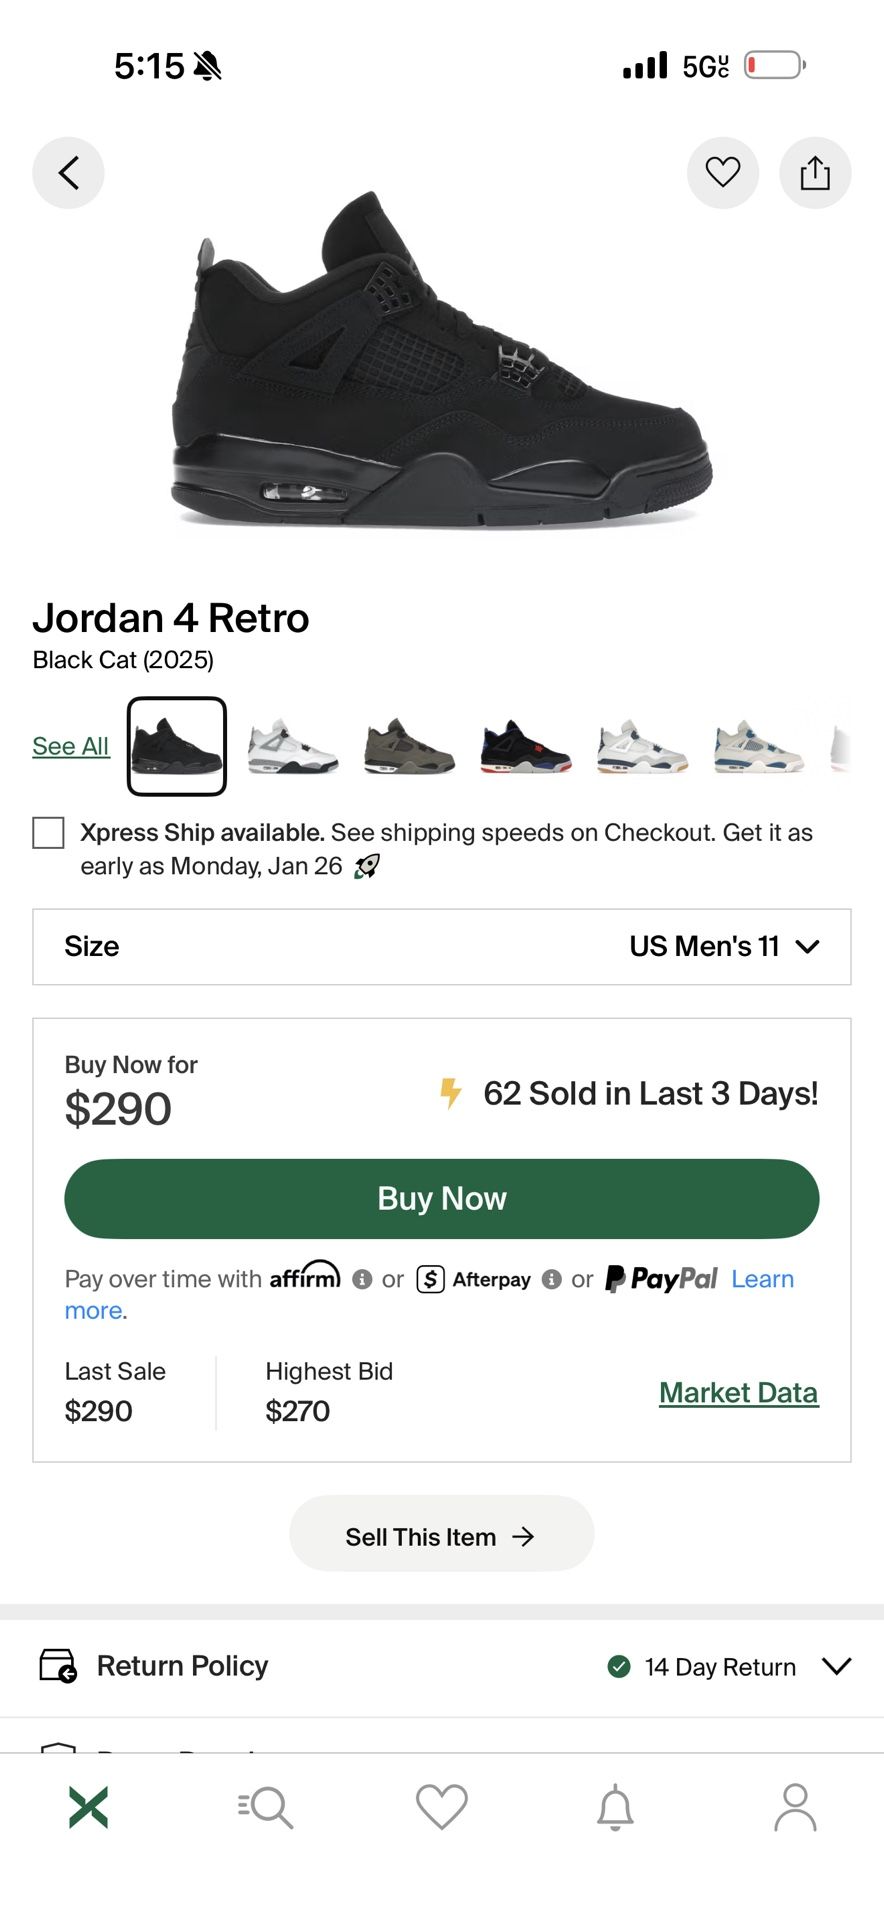Image resolution: width=884 pixels, height=1920 pixels.
Task: Enable the Xpress Ship checkbox
Action: tap(48, 832)
